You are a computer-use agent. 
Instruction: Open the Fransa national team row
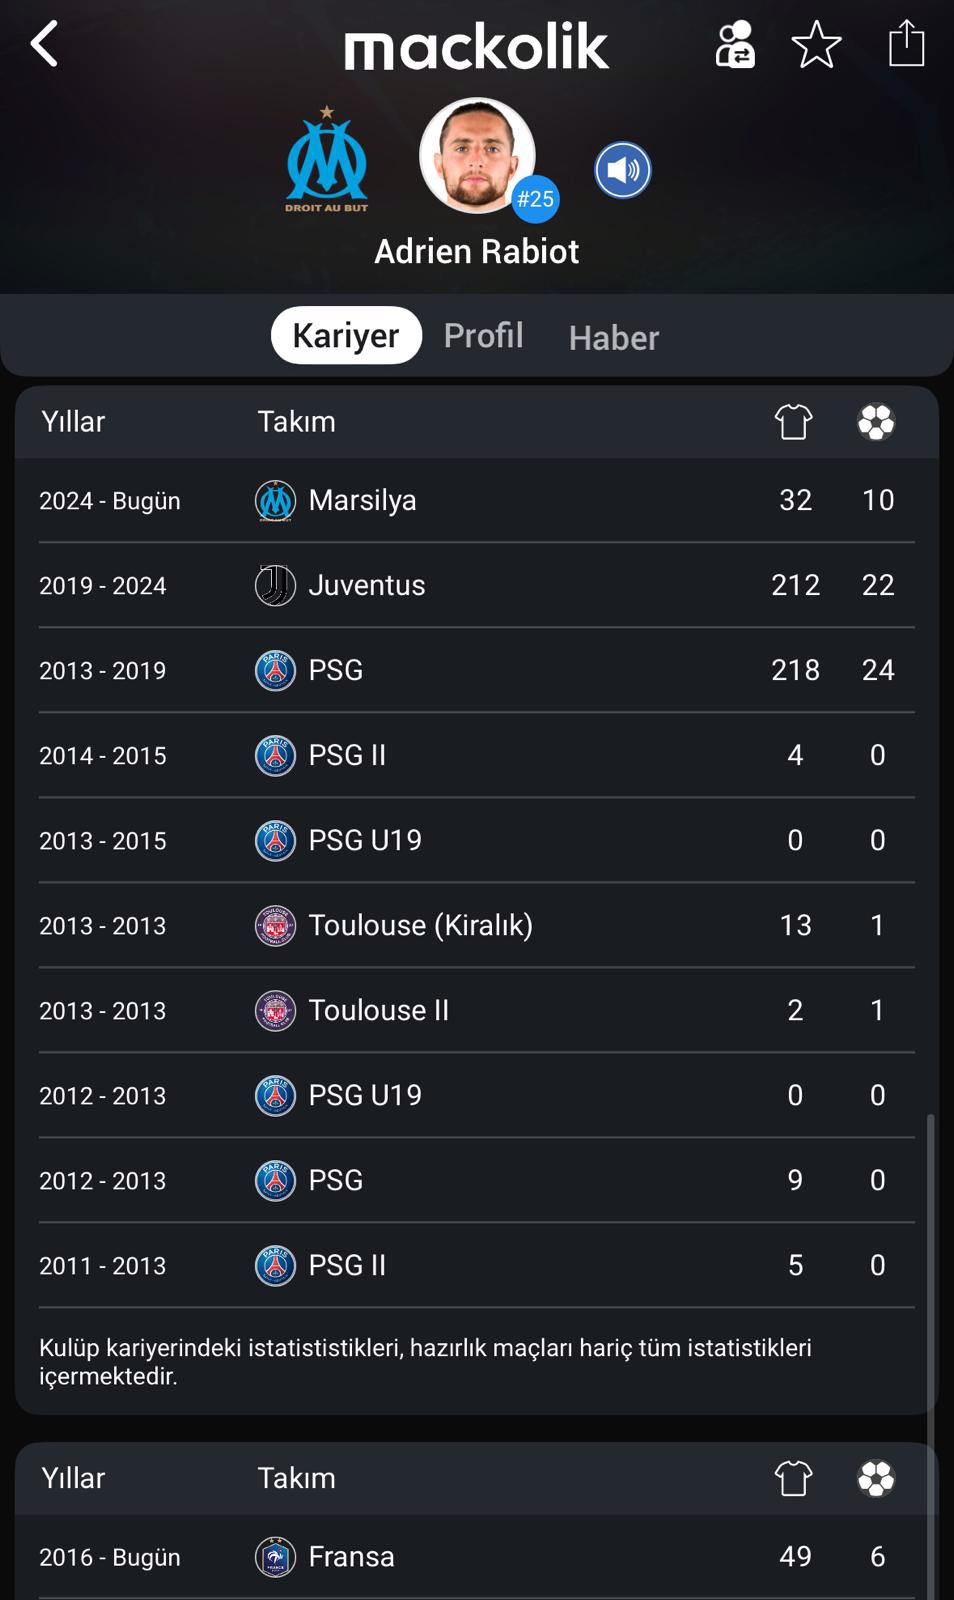pos(477,1556)
